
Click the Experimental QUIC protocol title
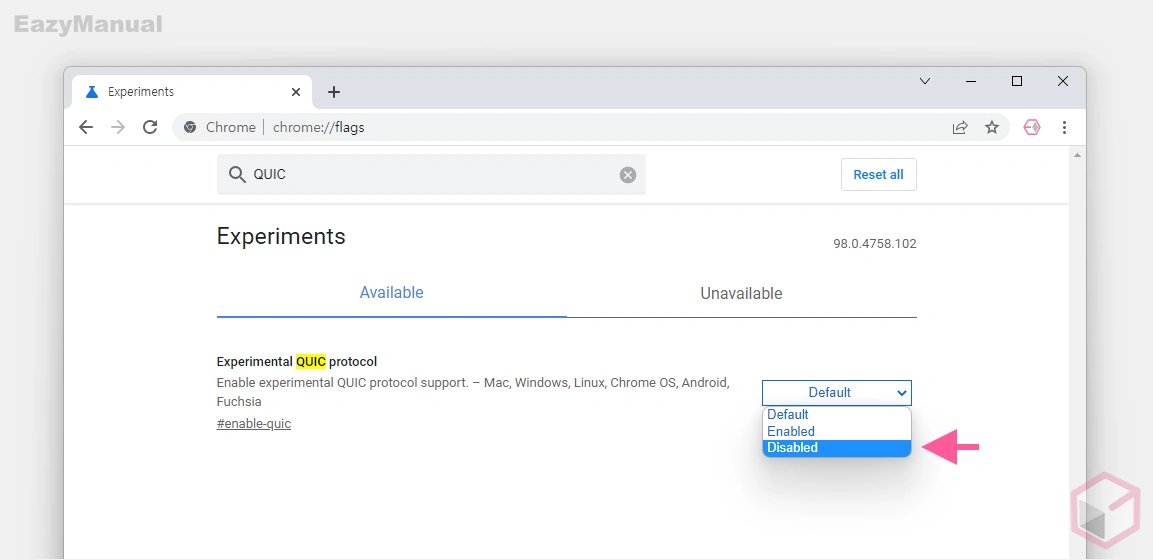click(x=297, y=362)
